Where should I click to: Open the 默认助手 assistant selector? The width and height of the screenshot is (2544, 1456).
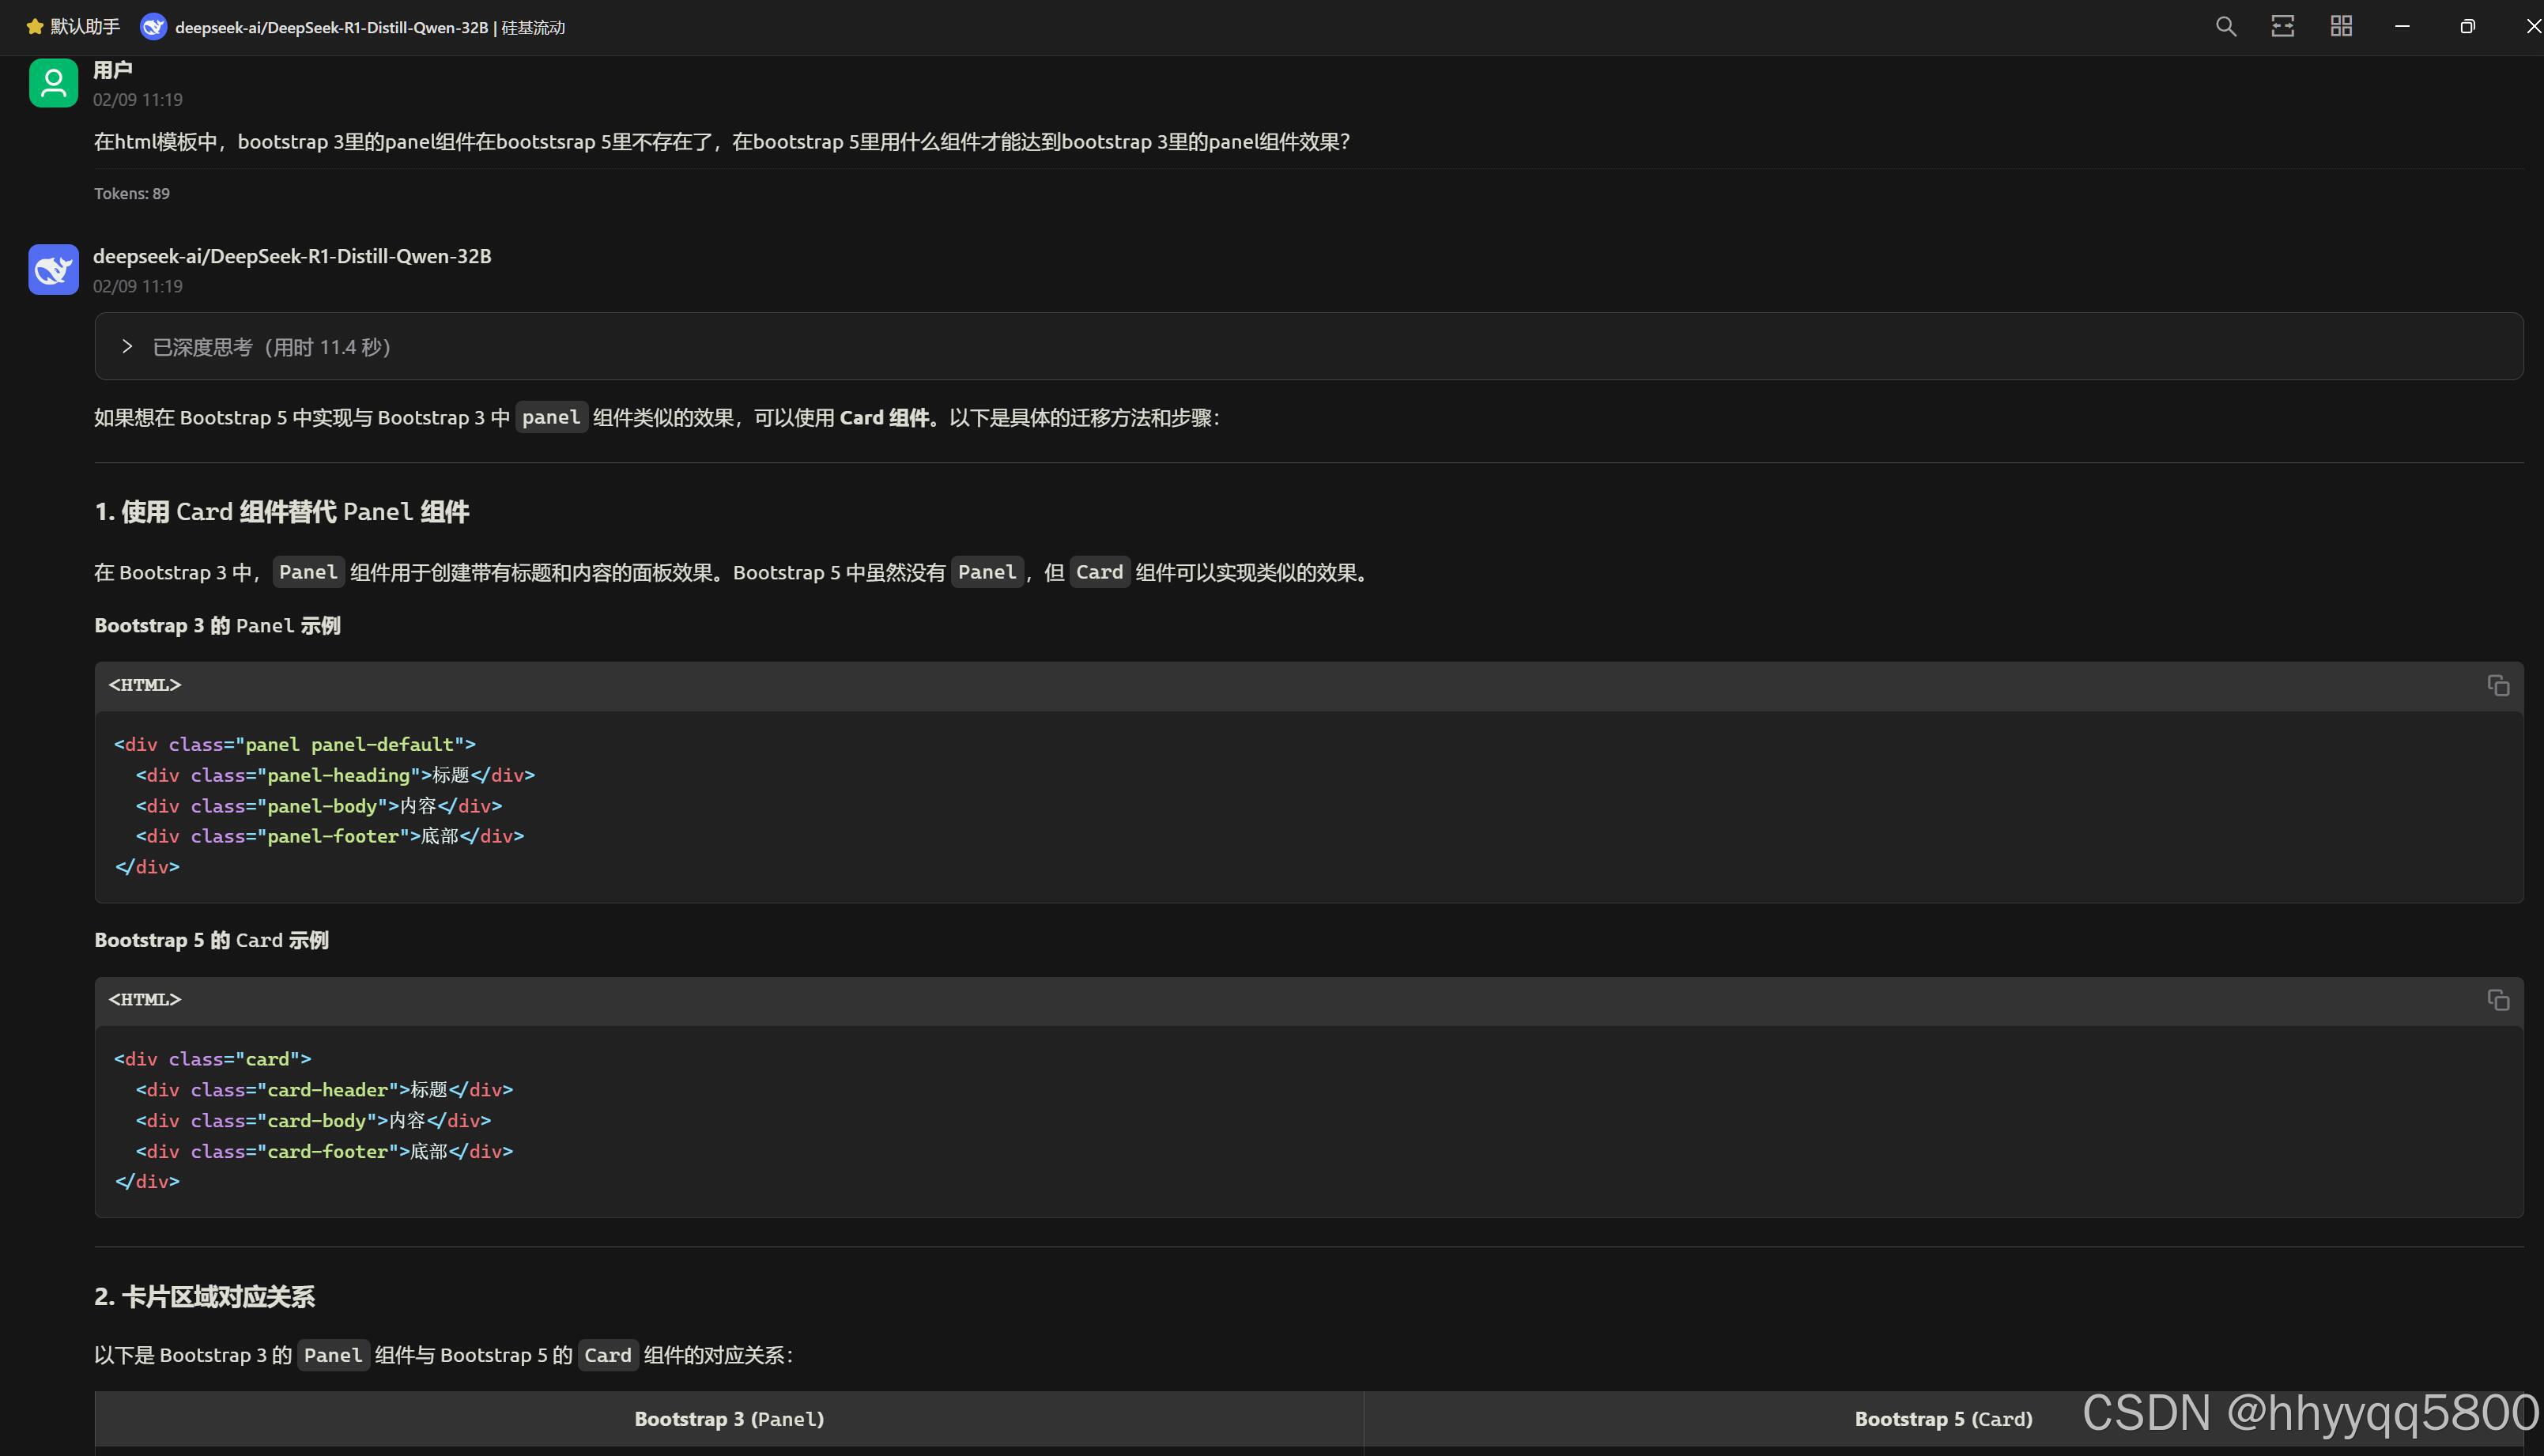tap(84, 27)
